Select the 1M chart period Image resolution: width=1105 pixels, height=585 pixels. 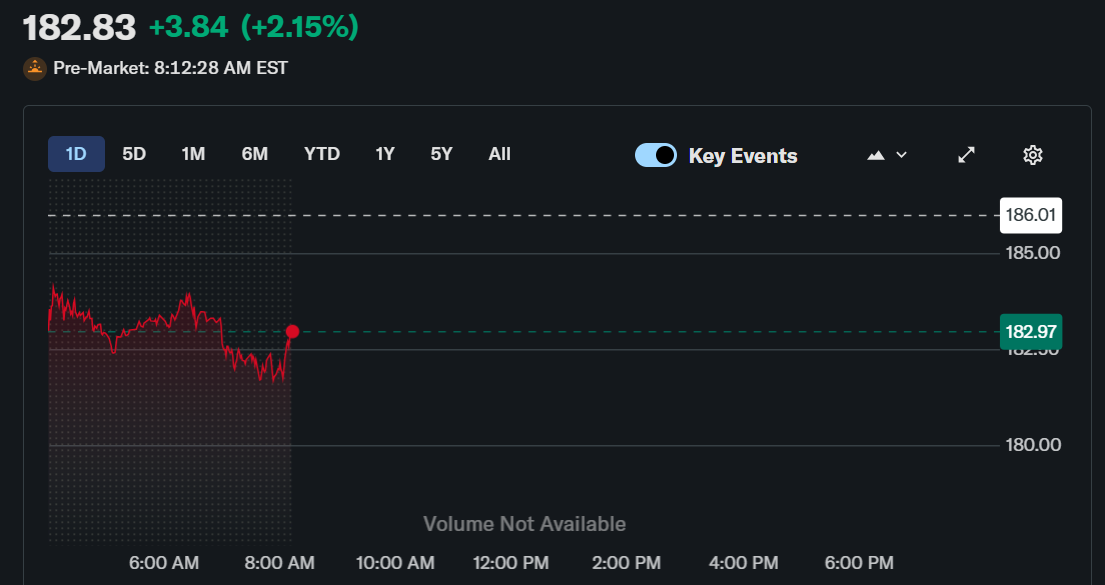tap(193, 154)
